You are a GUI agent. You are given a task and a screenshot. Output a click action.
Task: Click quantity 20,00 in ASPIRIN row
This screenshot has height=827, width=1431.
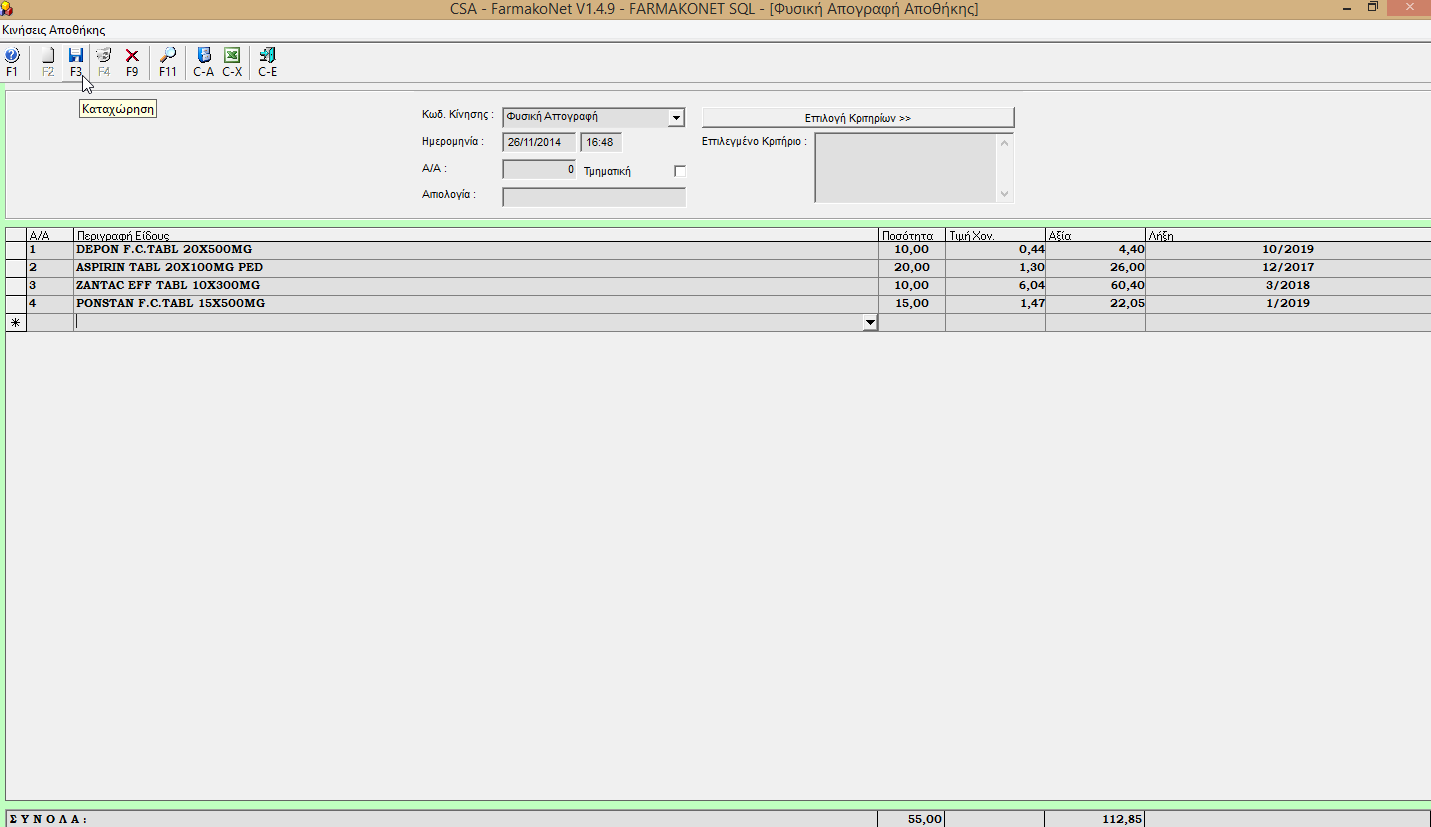[x=911, y=268]
